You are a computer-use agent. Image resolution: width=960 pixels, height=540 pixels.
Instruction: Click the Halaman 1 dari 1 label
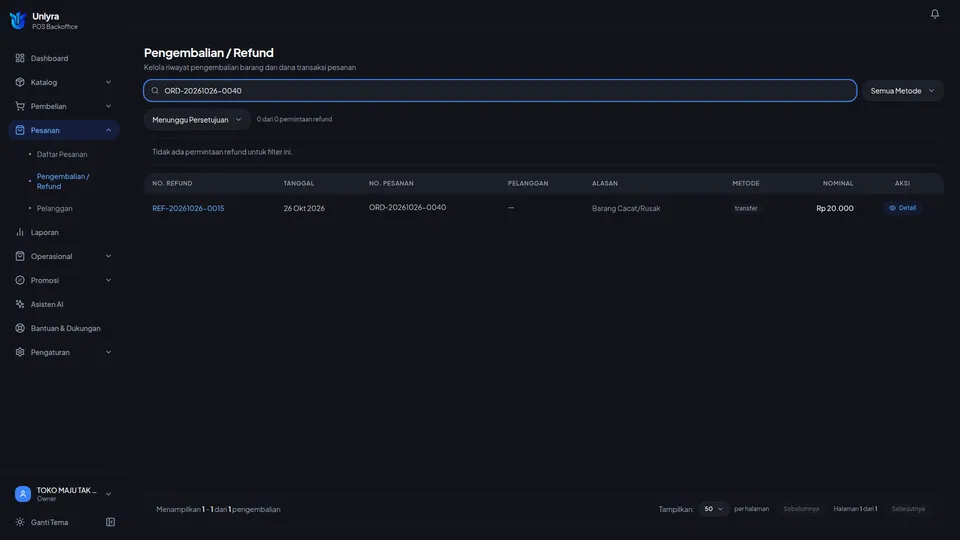click(855, 509)
